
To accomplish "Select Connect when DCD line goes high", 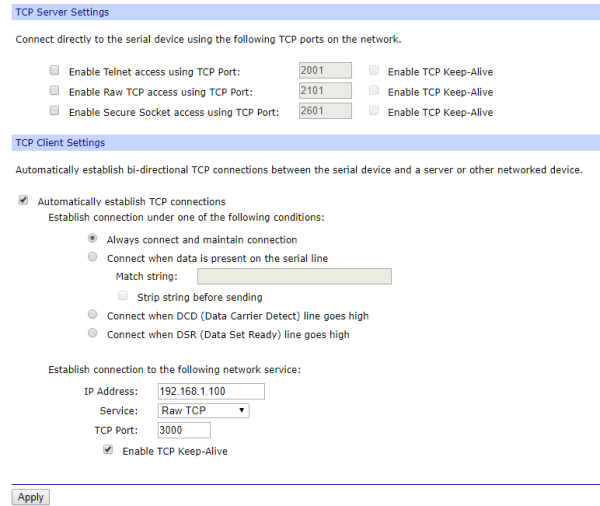I will (x=92, y=314).
